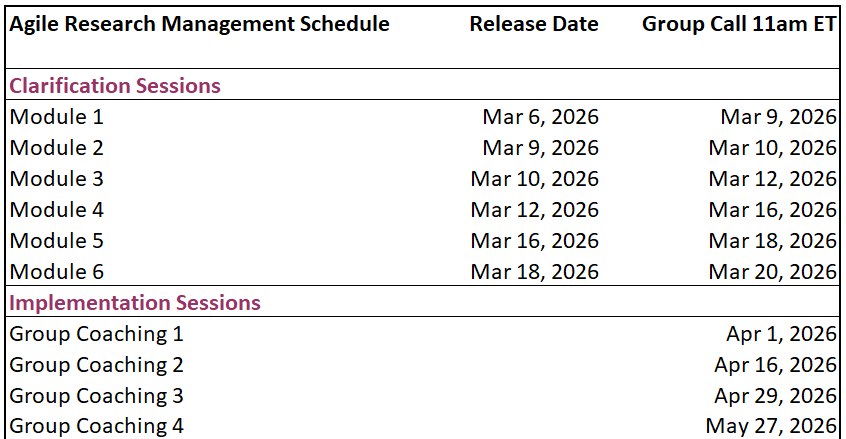Click Module 2 group call Mar 10, 2026
This screenshot has width=846, height=439.
tap(773, 148)
